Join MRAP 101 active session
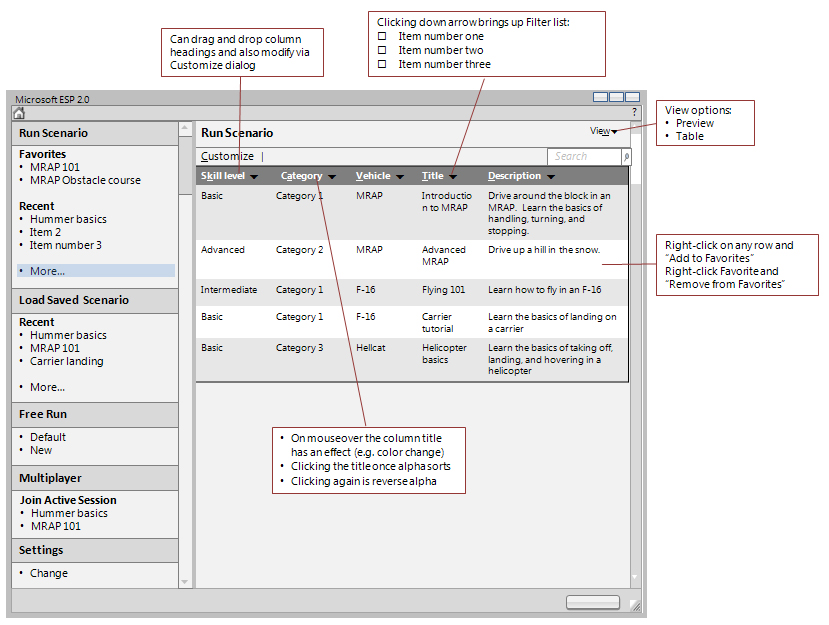 (56, 527)
